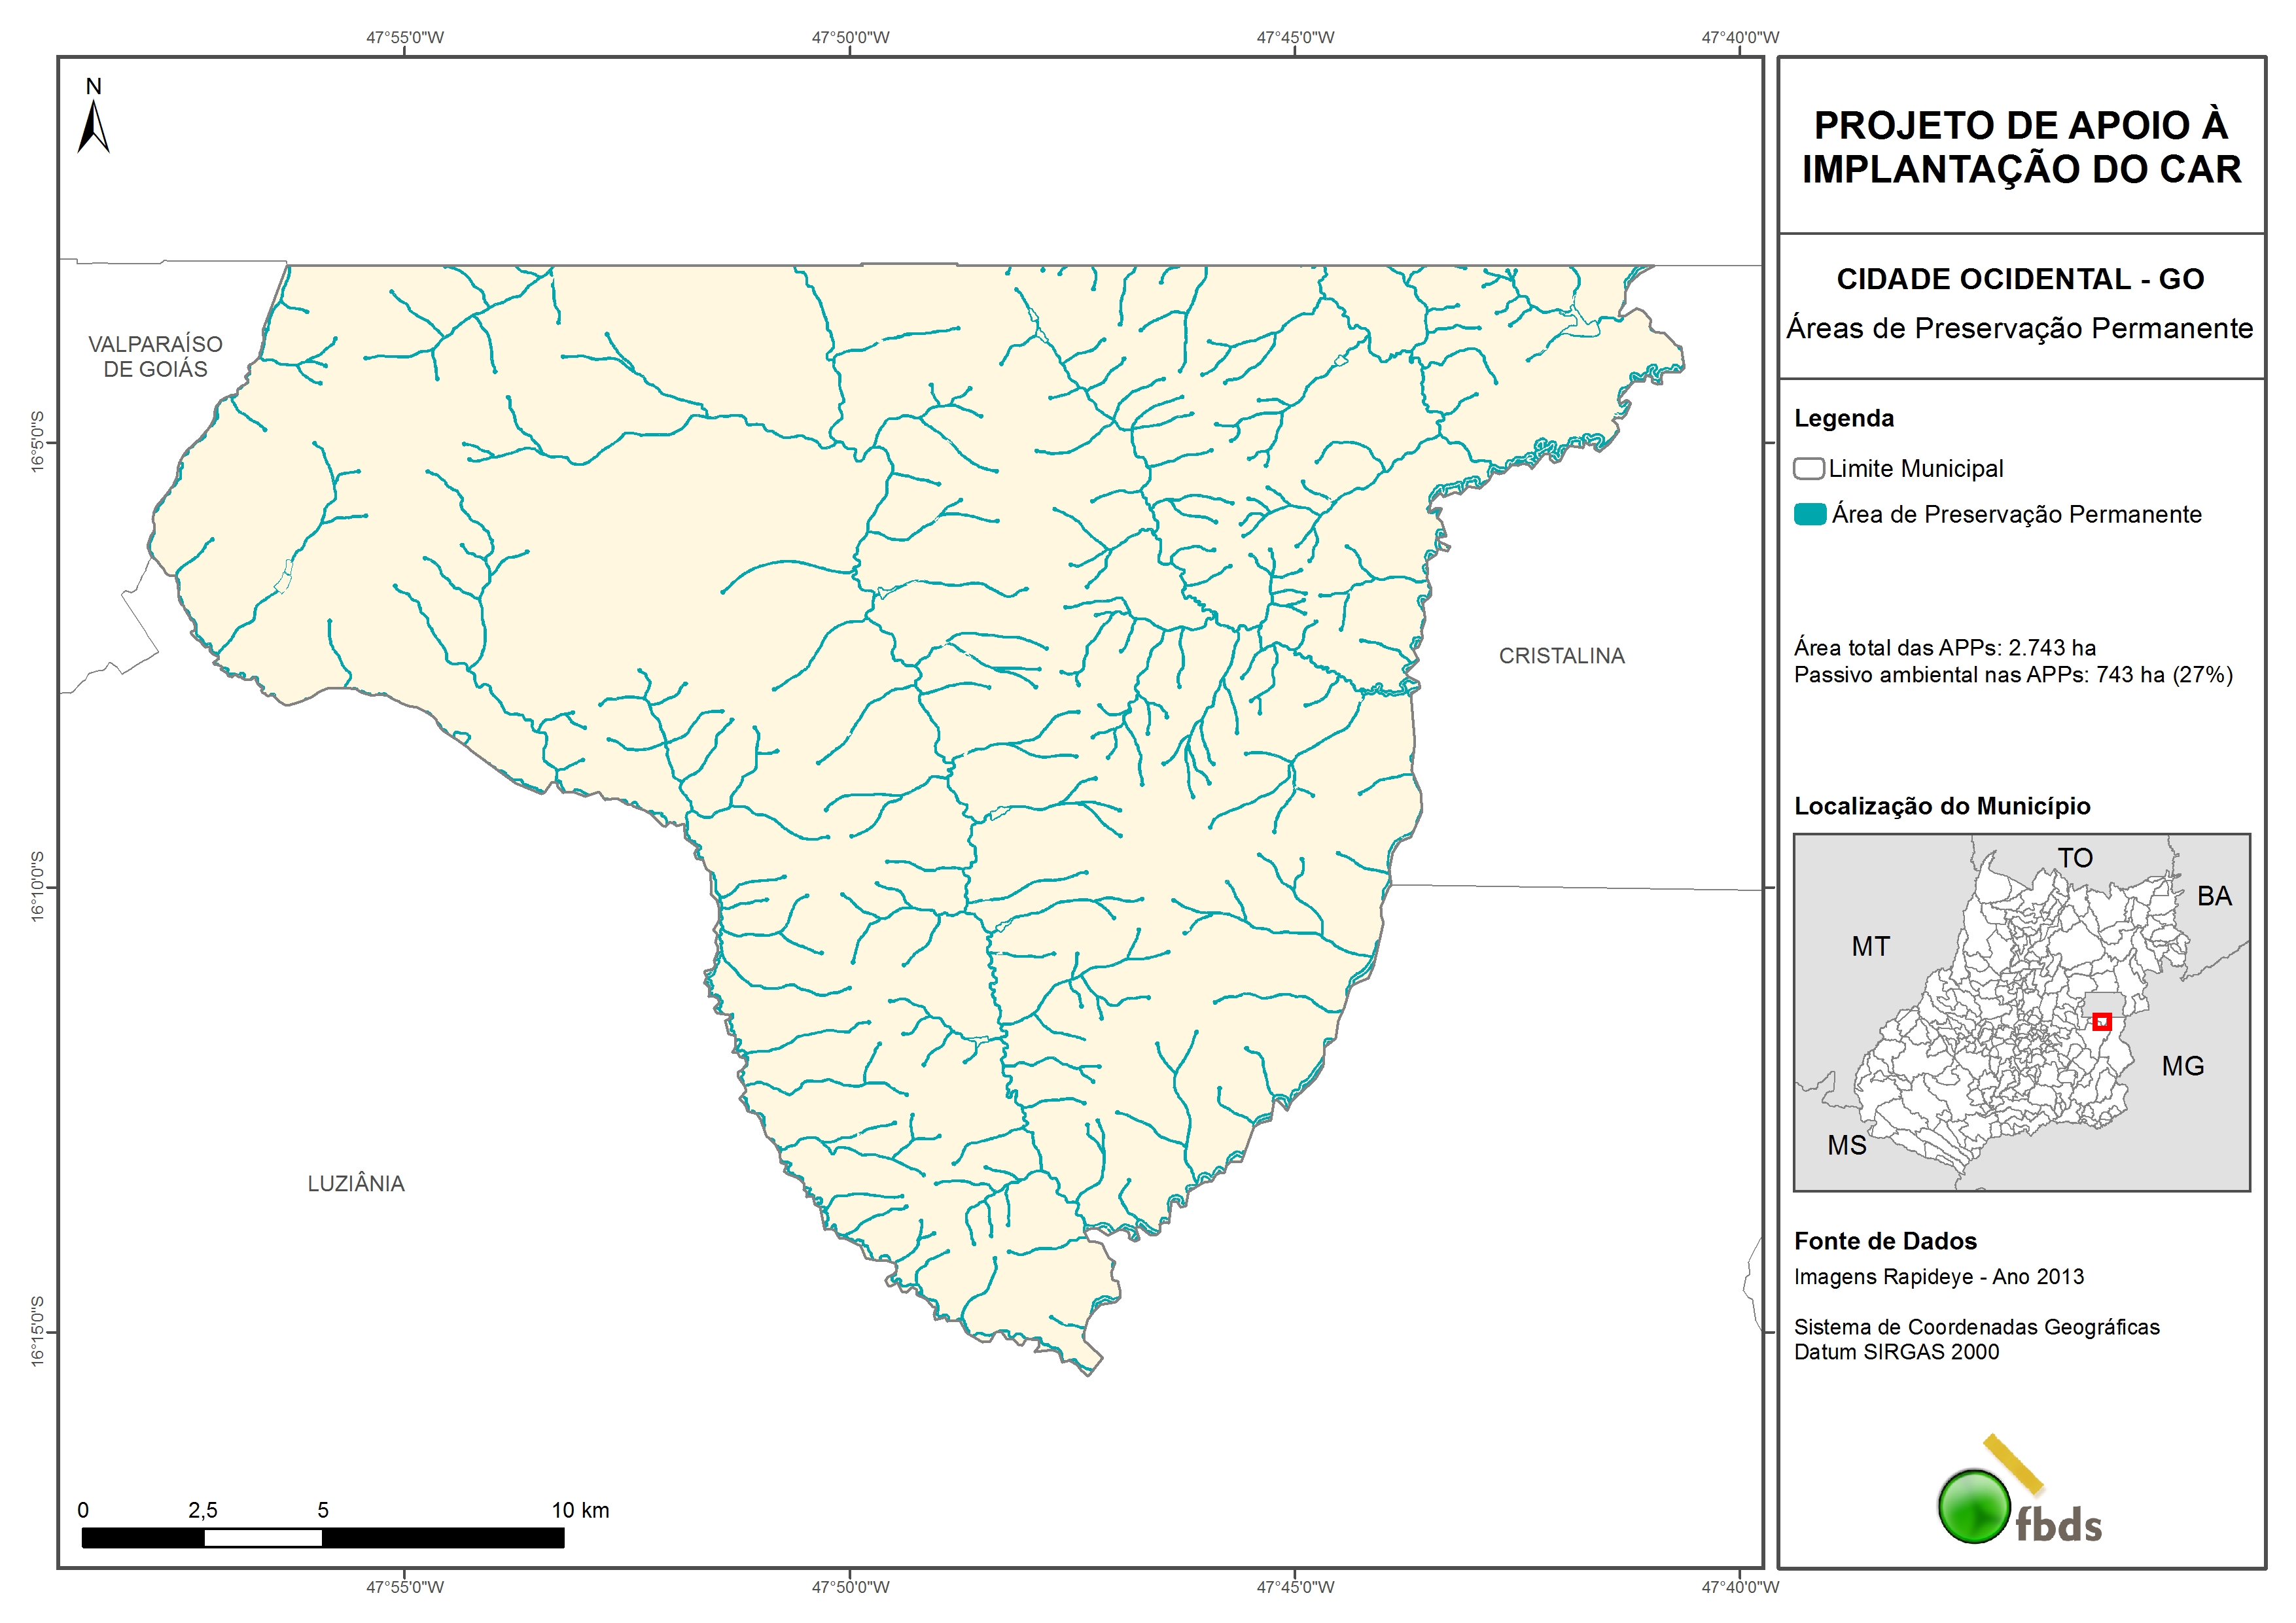This screenshot has height=1623, width=2296.
Task: Click the BA label in inset map
Action: [x=2214, y=896]
